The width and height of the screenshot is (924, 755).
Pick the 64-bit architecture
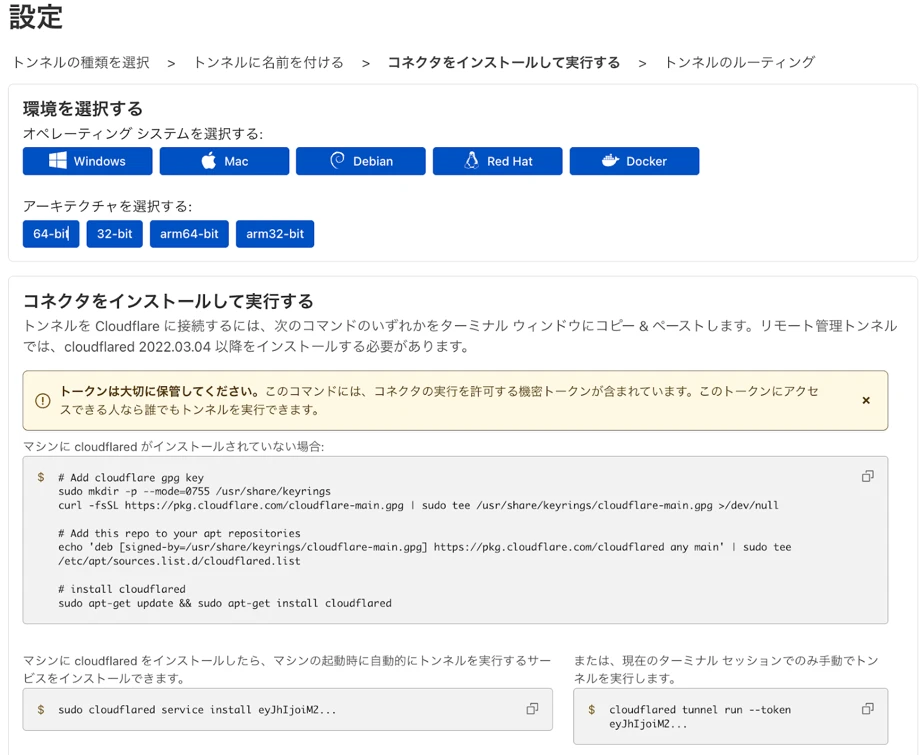pyautogui.click(x=51, y=234)
